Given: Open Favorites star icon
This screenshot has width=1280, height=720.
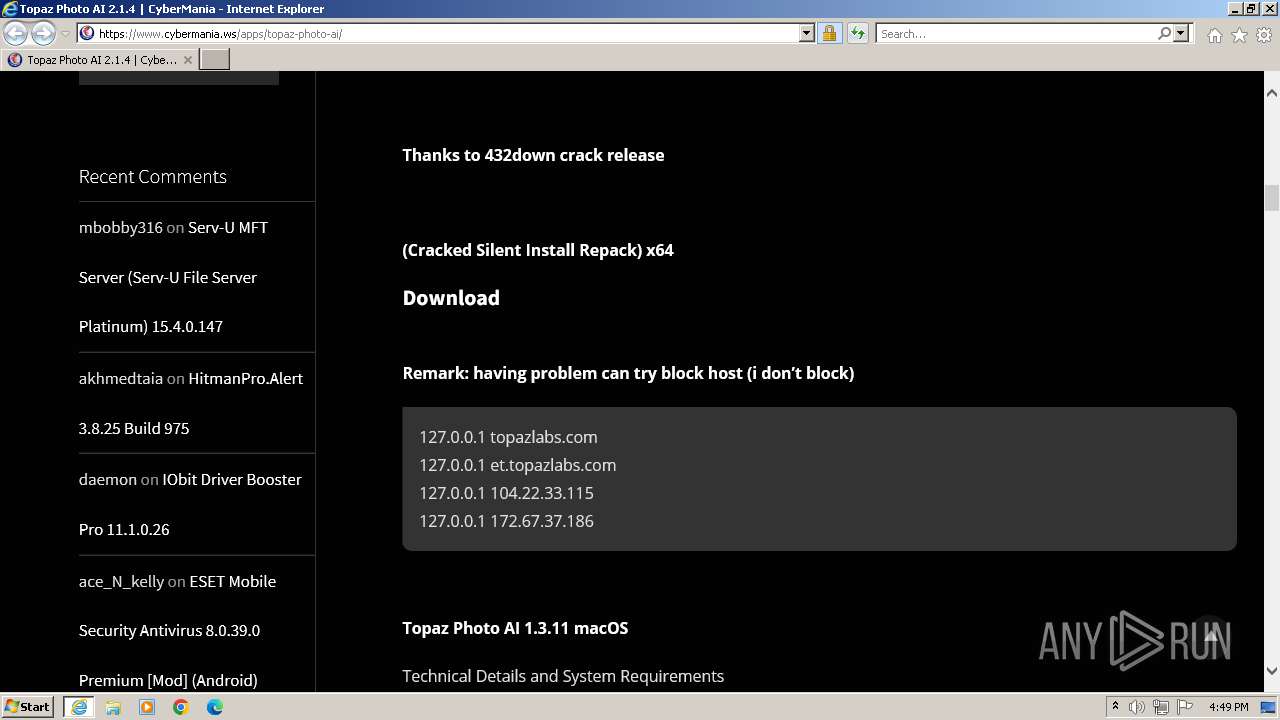Looking at the screenshot, I should 1239,35.
